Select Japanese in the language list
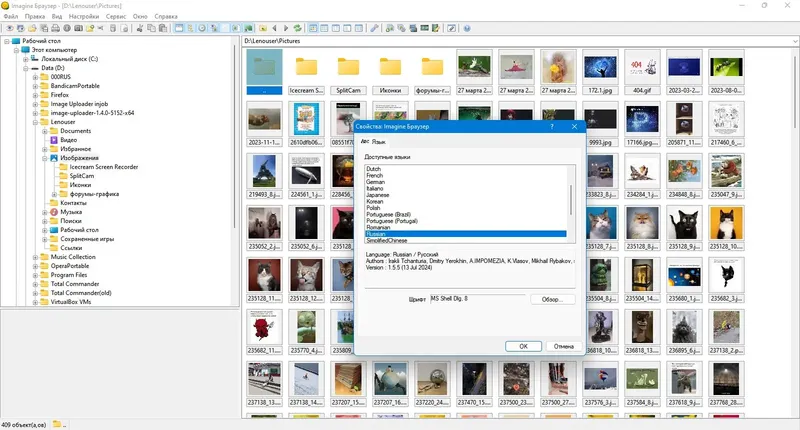Viewport: 800px width, 430px height. point(465,195)
